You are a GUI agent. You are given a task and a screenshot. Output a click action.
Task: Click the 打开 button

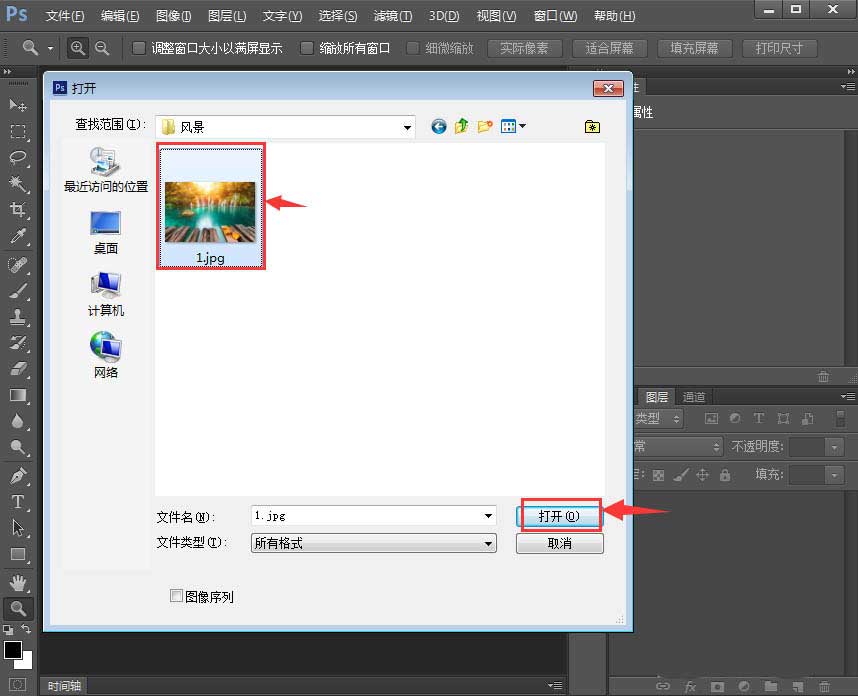tap(559, 516)
